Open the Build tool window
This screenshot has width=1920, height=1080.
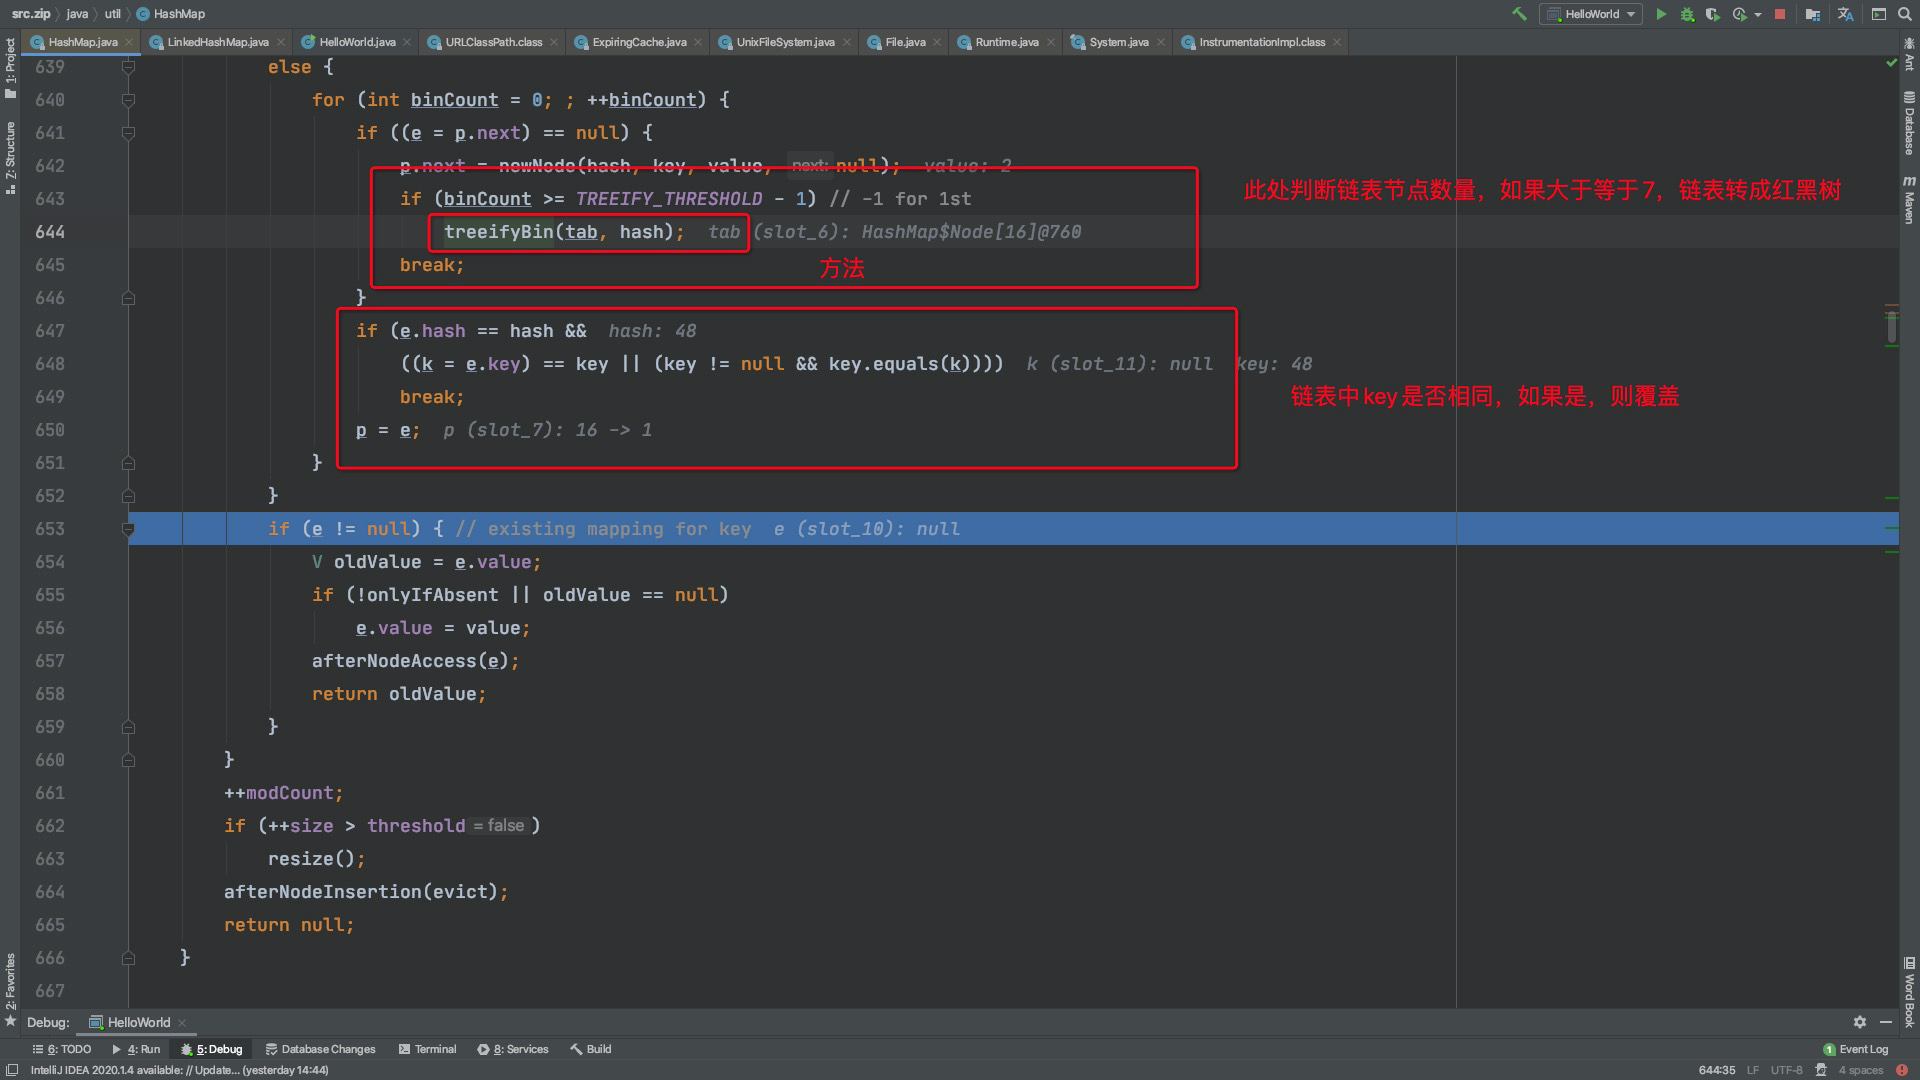point(591,1049)
